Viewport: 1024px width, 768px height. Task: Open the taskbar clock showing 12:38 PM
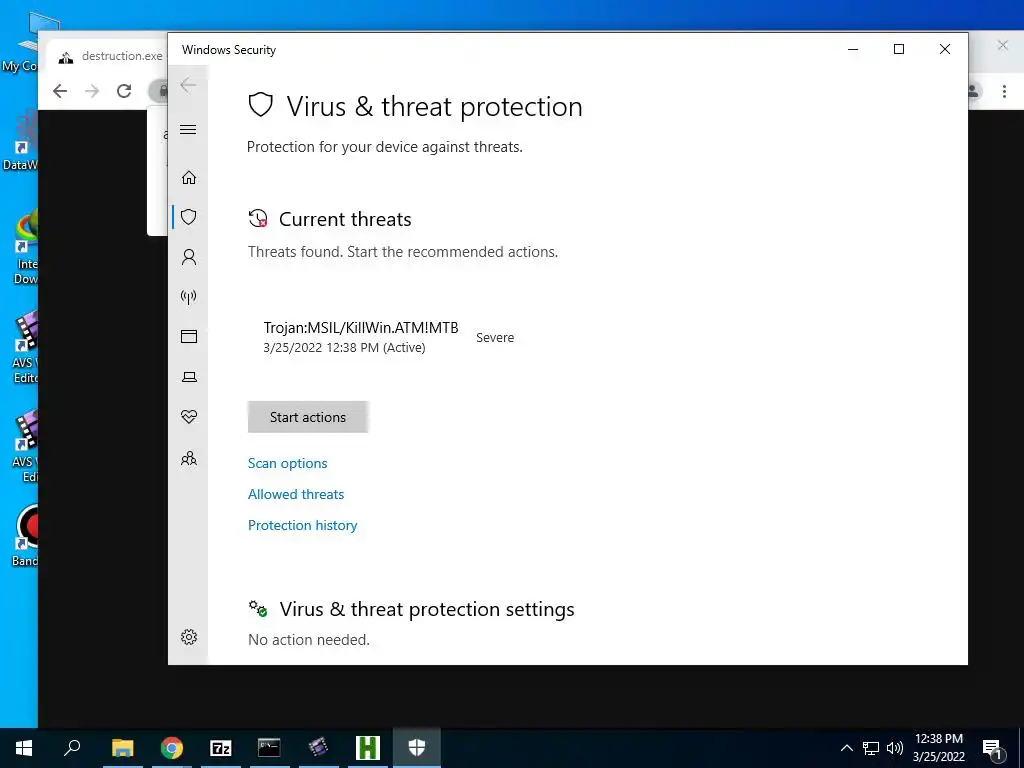tap(938, 748)
